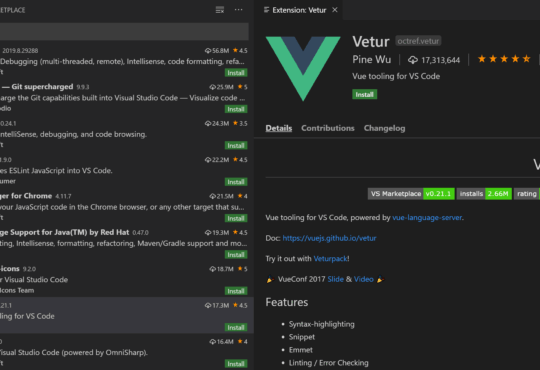This screenshot has width=540, height=370.
Task: Follow the Veturpack link
Action: coord(330,259)
